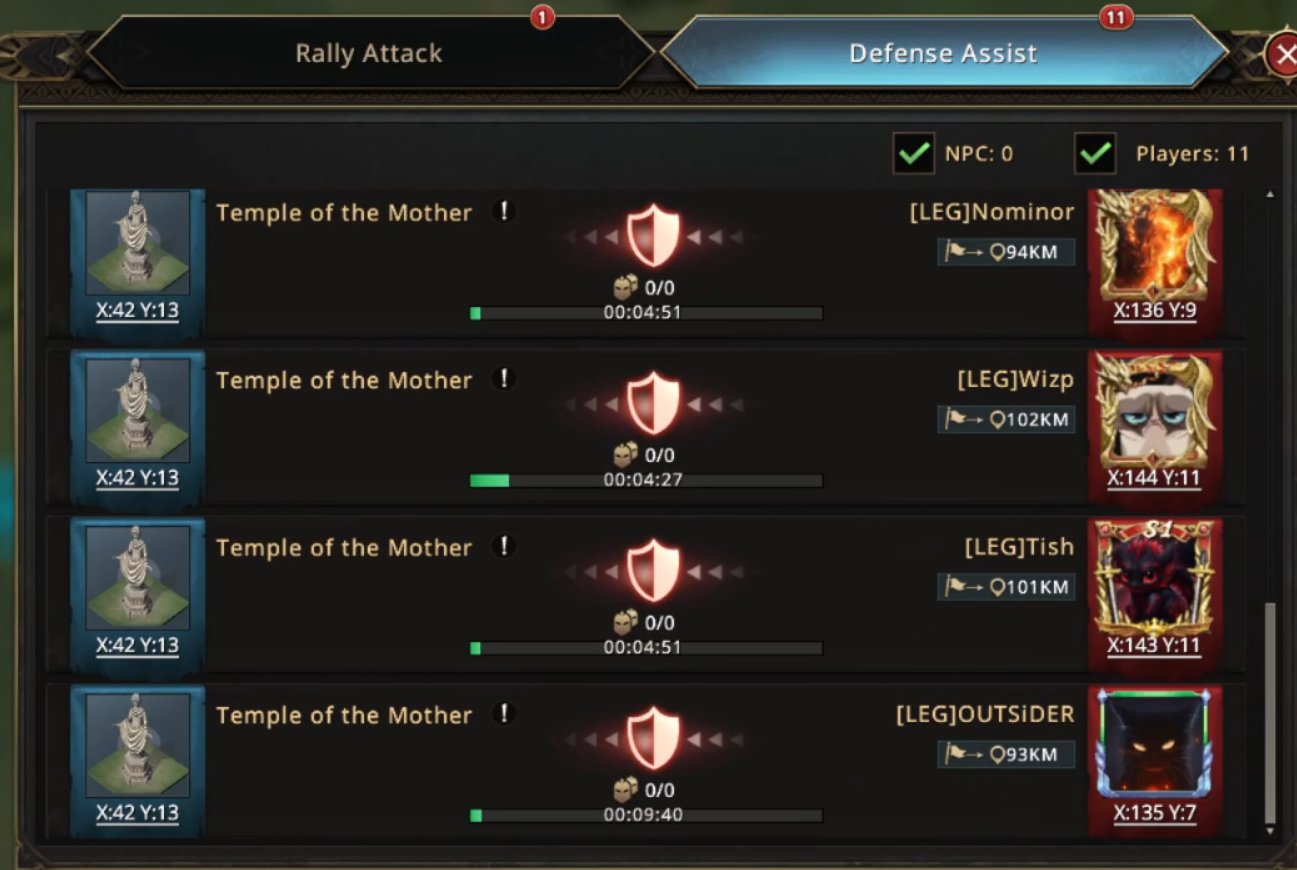The image size is (1297, 870).
Task: Open Temple of the Mother thumbnail in [LEG]Tish's row
Action: 138,579
